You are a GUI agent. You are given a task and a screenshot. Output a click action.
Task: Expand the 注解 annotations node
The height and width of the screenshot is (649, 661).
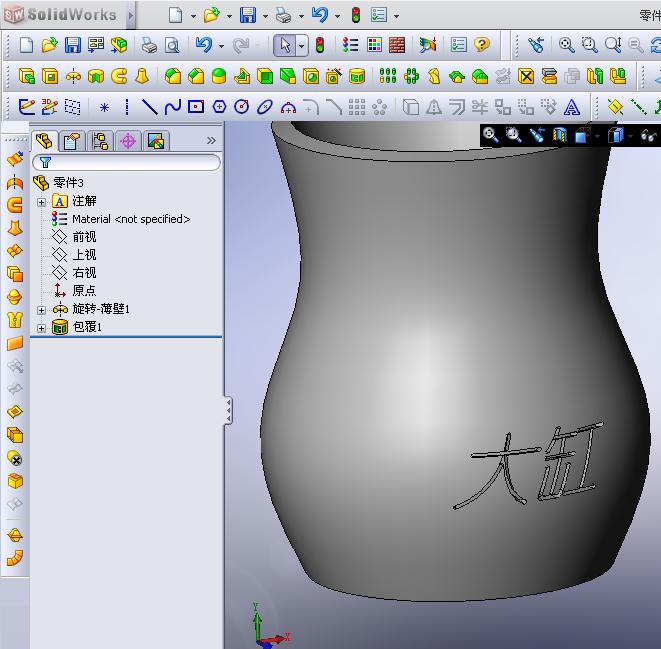point(41,202)
